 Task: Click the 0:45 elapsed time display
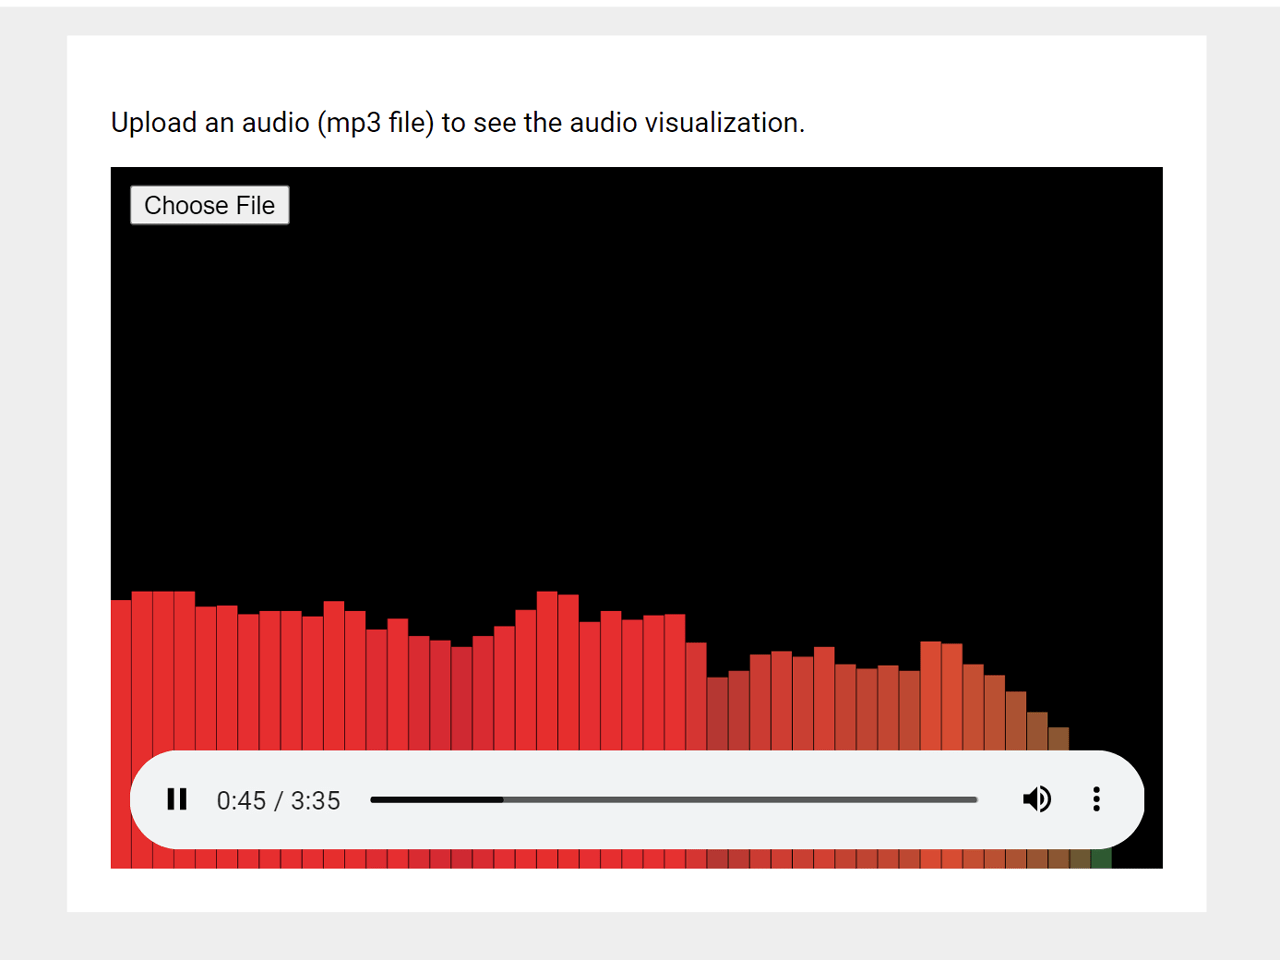point(241,800)
